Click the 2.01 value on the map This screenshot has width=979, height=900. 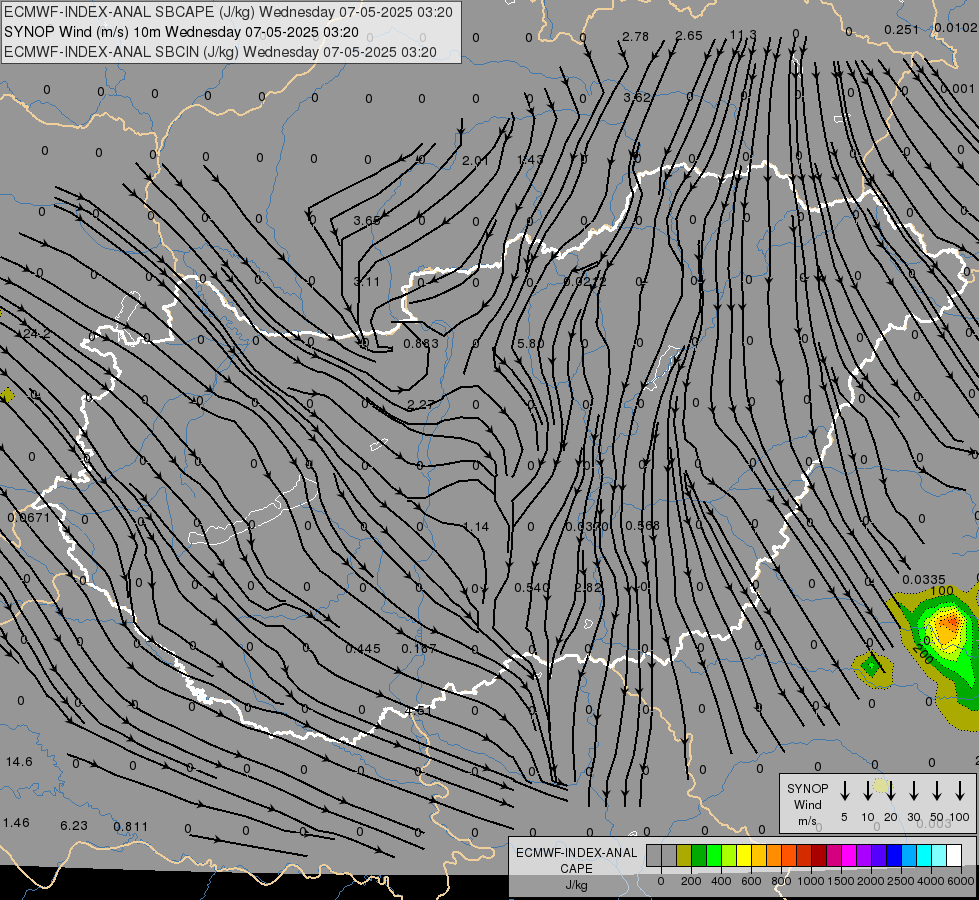475,161
